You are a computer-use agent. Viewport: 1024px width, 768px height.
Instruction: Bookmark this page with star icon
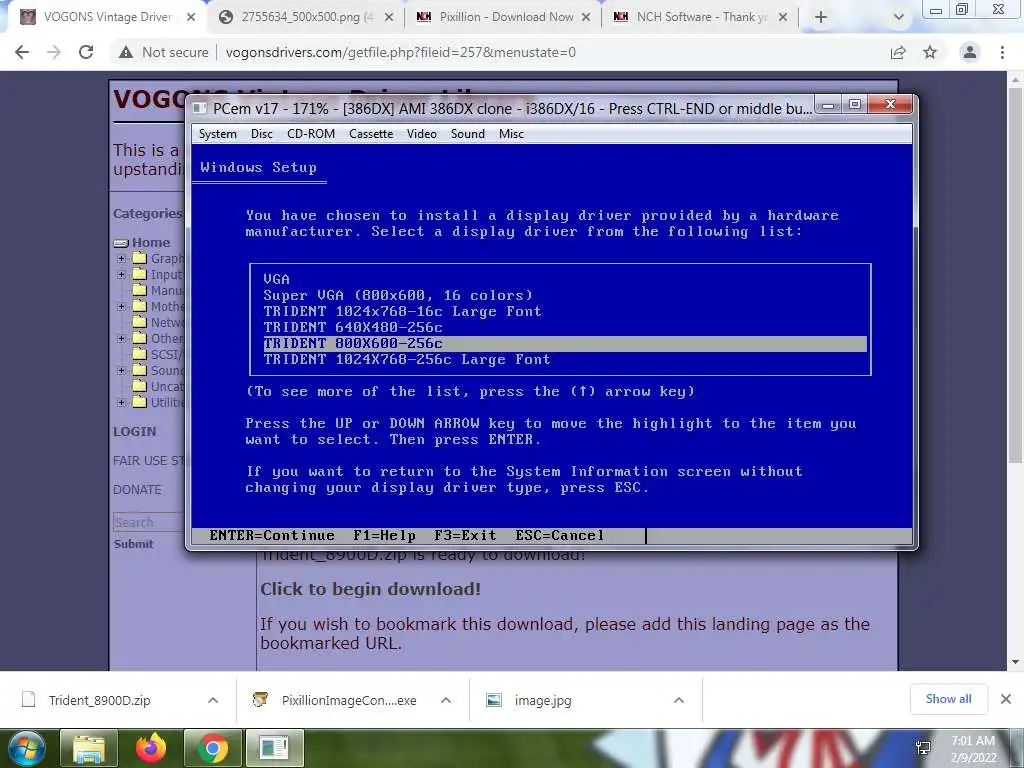click(930, 52)
